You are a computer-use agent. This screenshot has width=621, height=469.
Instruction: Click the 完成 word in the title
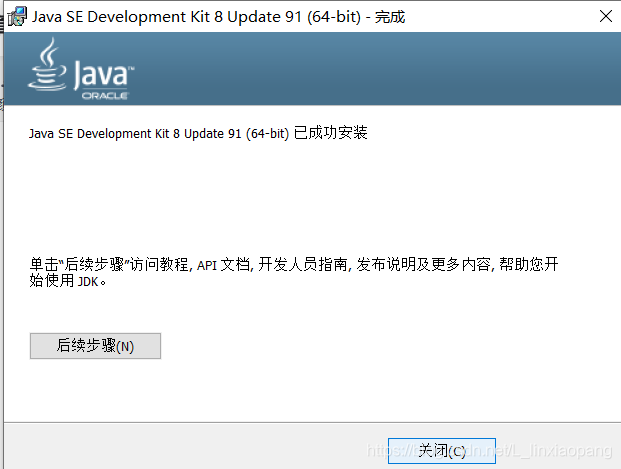390,17
